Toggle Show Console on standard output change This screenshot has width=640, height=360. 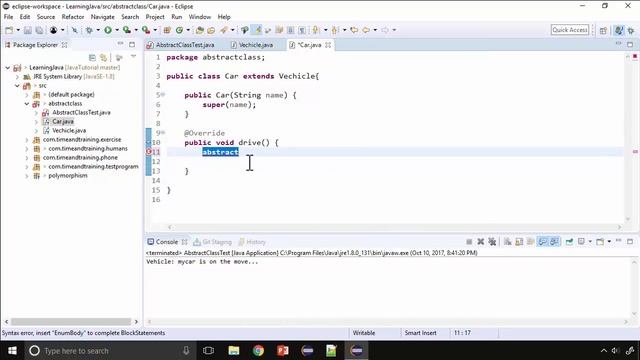tap(542, 242)
